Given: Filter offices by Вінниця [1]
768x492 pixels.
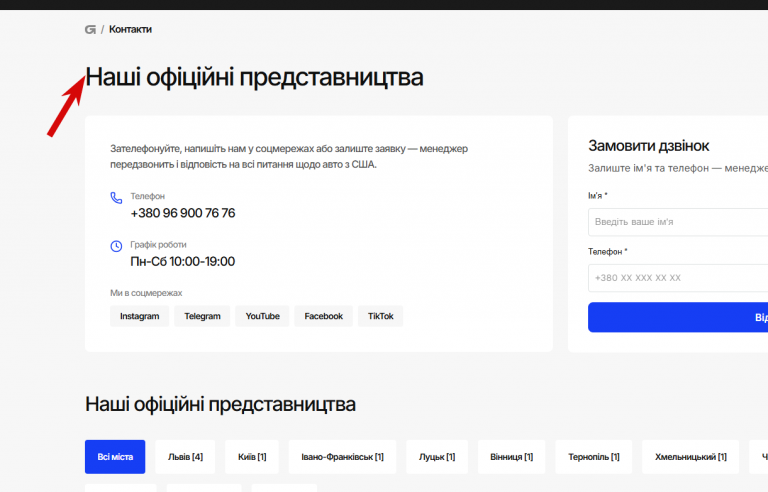Looking at the screenshot, I should [x=511, y=457].
